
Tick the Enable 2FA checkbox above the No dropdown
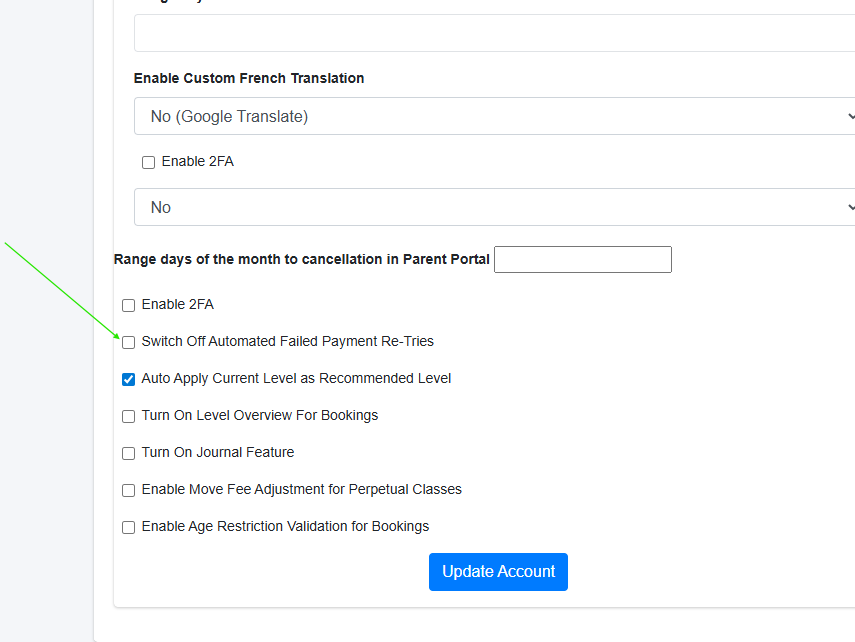148,162
